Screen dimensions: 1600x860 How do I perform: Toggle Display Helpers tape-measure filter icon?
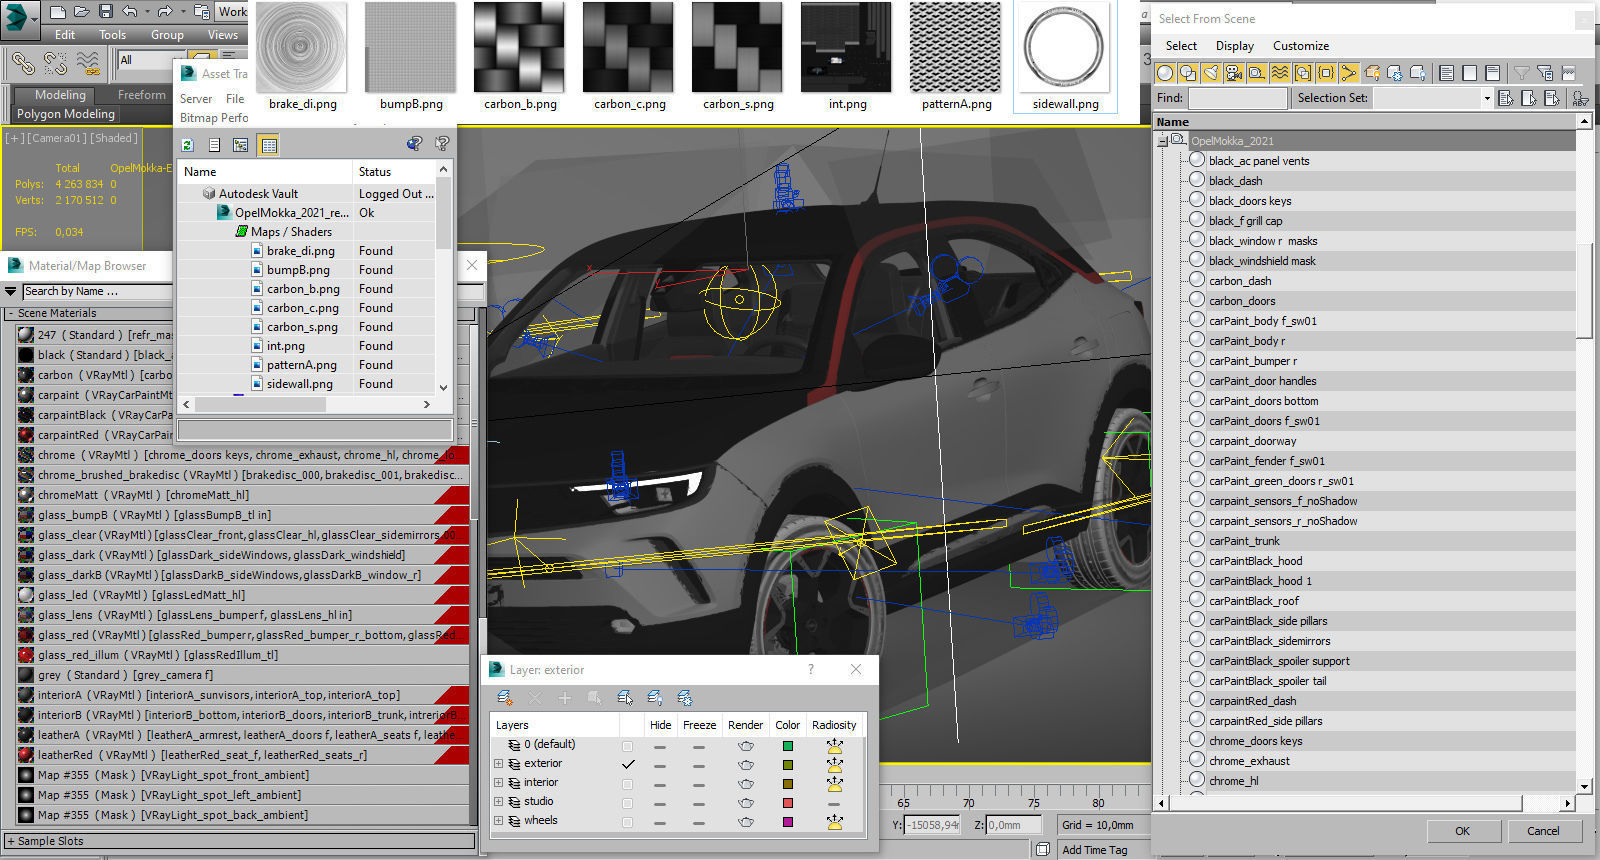pos(1257,72)
